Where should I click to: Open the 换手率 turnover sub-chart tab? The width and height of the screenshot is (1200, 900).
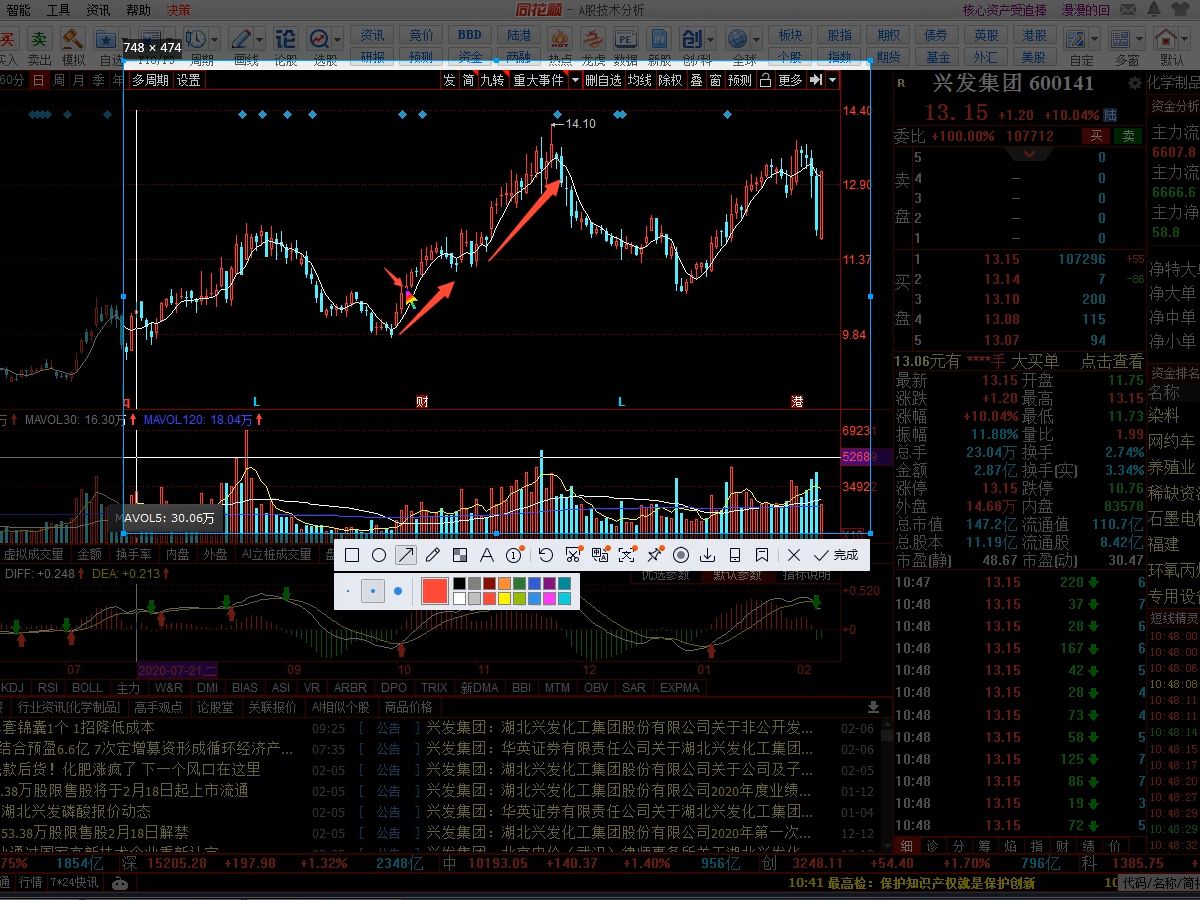[x=133, y=554]
